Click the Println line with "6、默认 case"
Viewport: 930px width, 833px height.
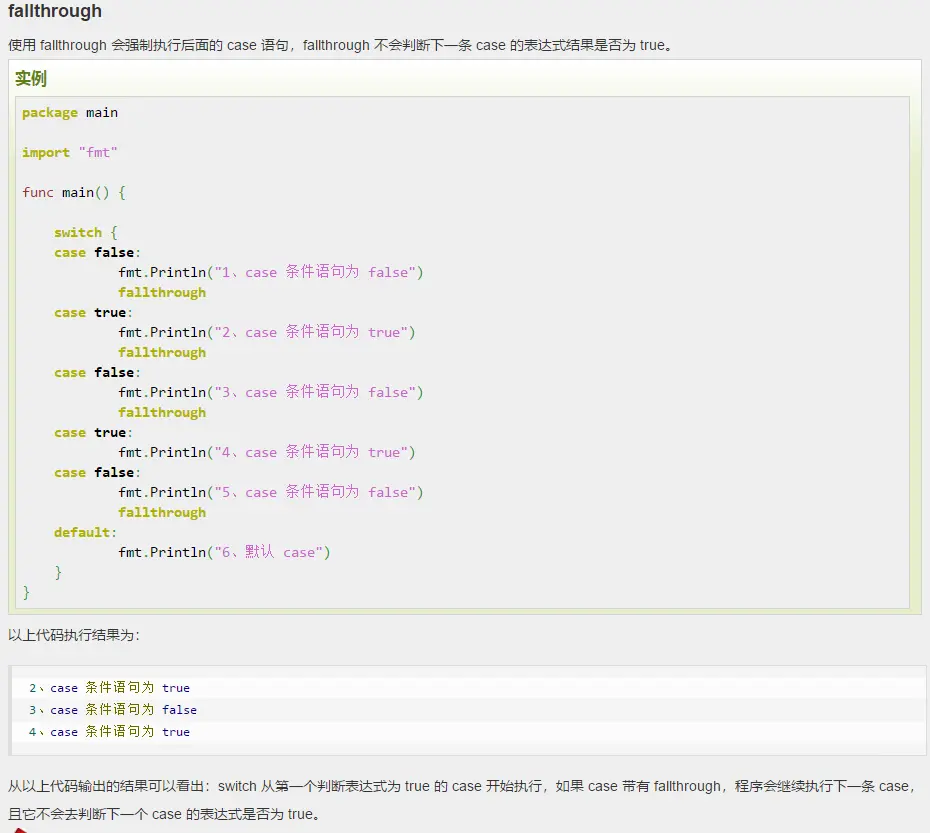click(224, 552)
